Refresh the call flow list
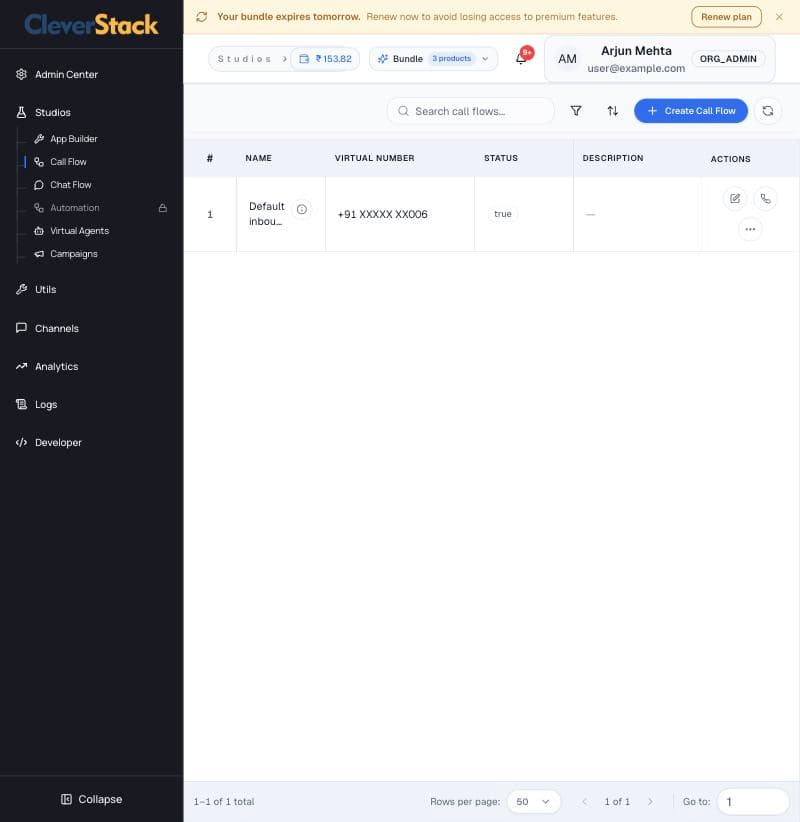Viewport: 800px width, 822px height. pos(768,111)
